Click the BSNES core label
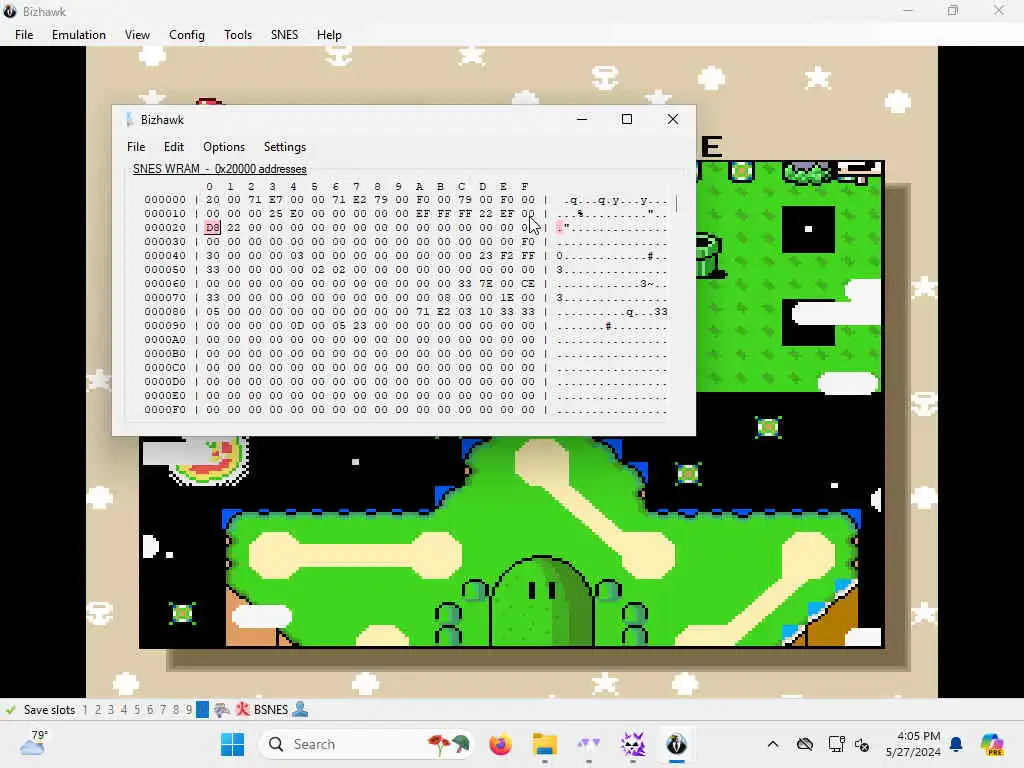The image size is (1024, 768). (271, 710)
